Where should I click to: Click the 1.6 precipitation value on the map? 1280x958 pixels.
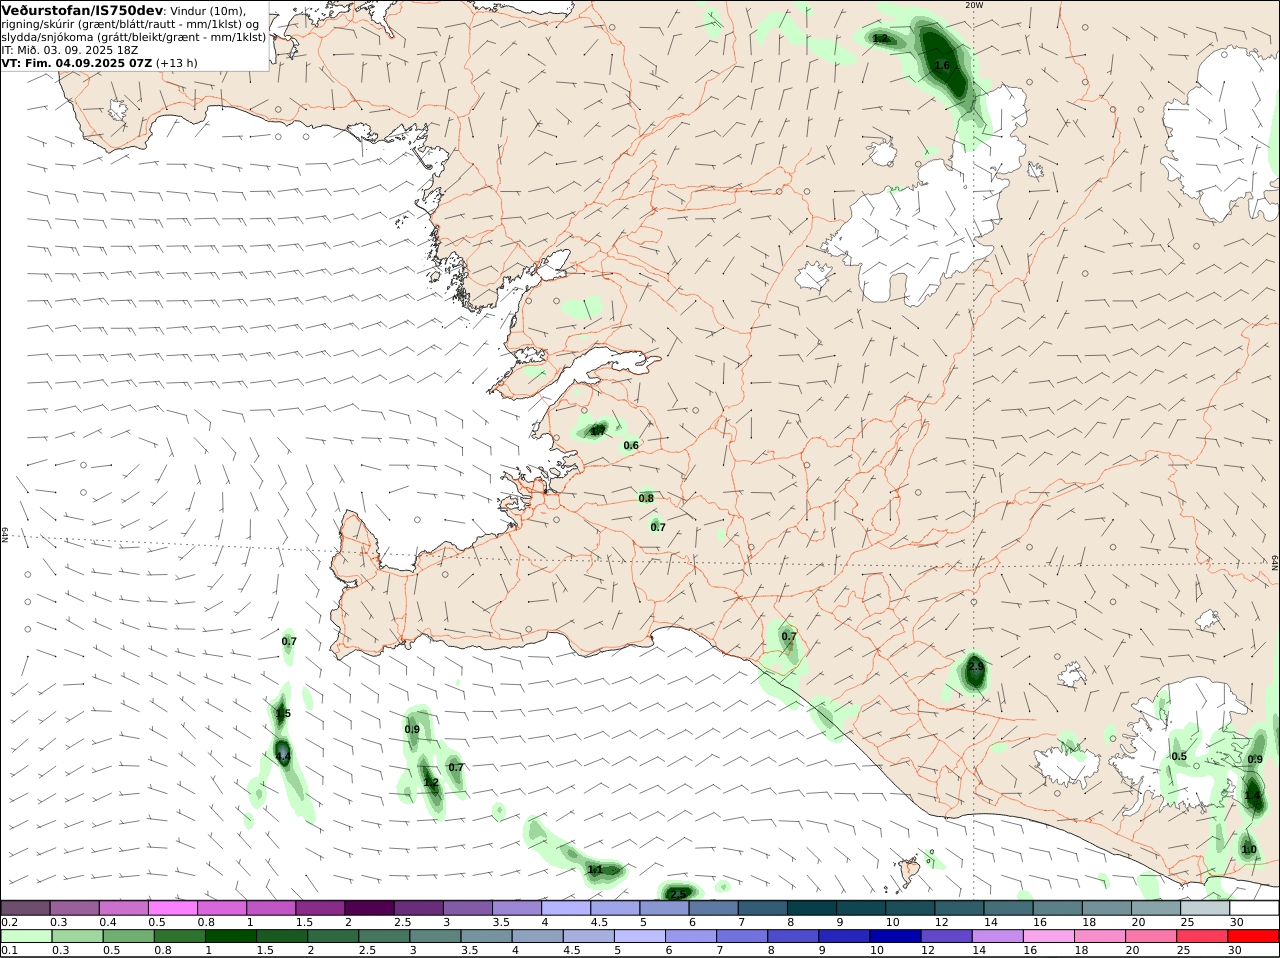942,65
